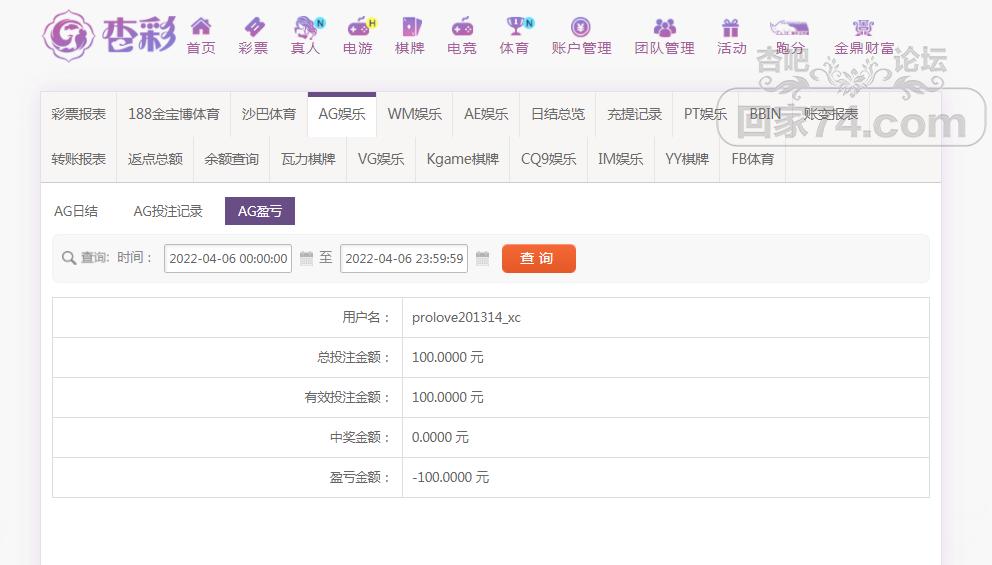Click the 杏彩 site logo
Image resolution: width=992 pixels, height=565 pixels.
pyautogui.click(x=109, y=35)
